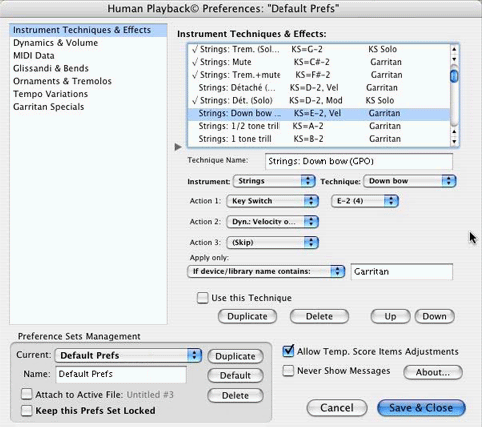Click the techniques list scroll-up arrow
This screenshot has width=482, height=427.
pos(454,50)
